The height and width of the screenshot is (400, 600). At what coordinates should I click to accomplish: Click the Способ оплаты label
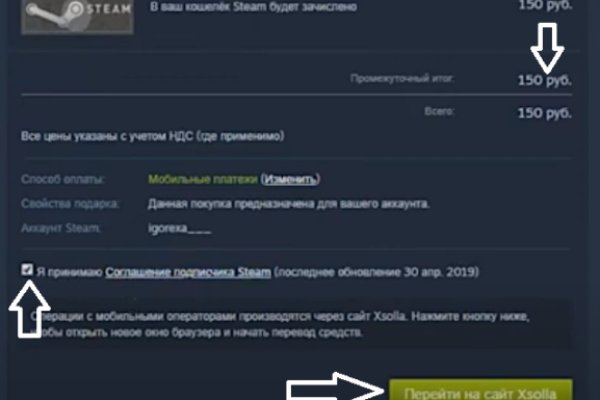(63, 179)
